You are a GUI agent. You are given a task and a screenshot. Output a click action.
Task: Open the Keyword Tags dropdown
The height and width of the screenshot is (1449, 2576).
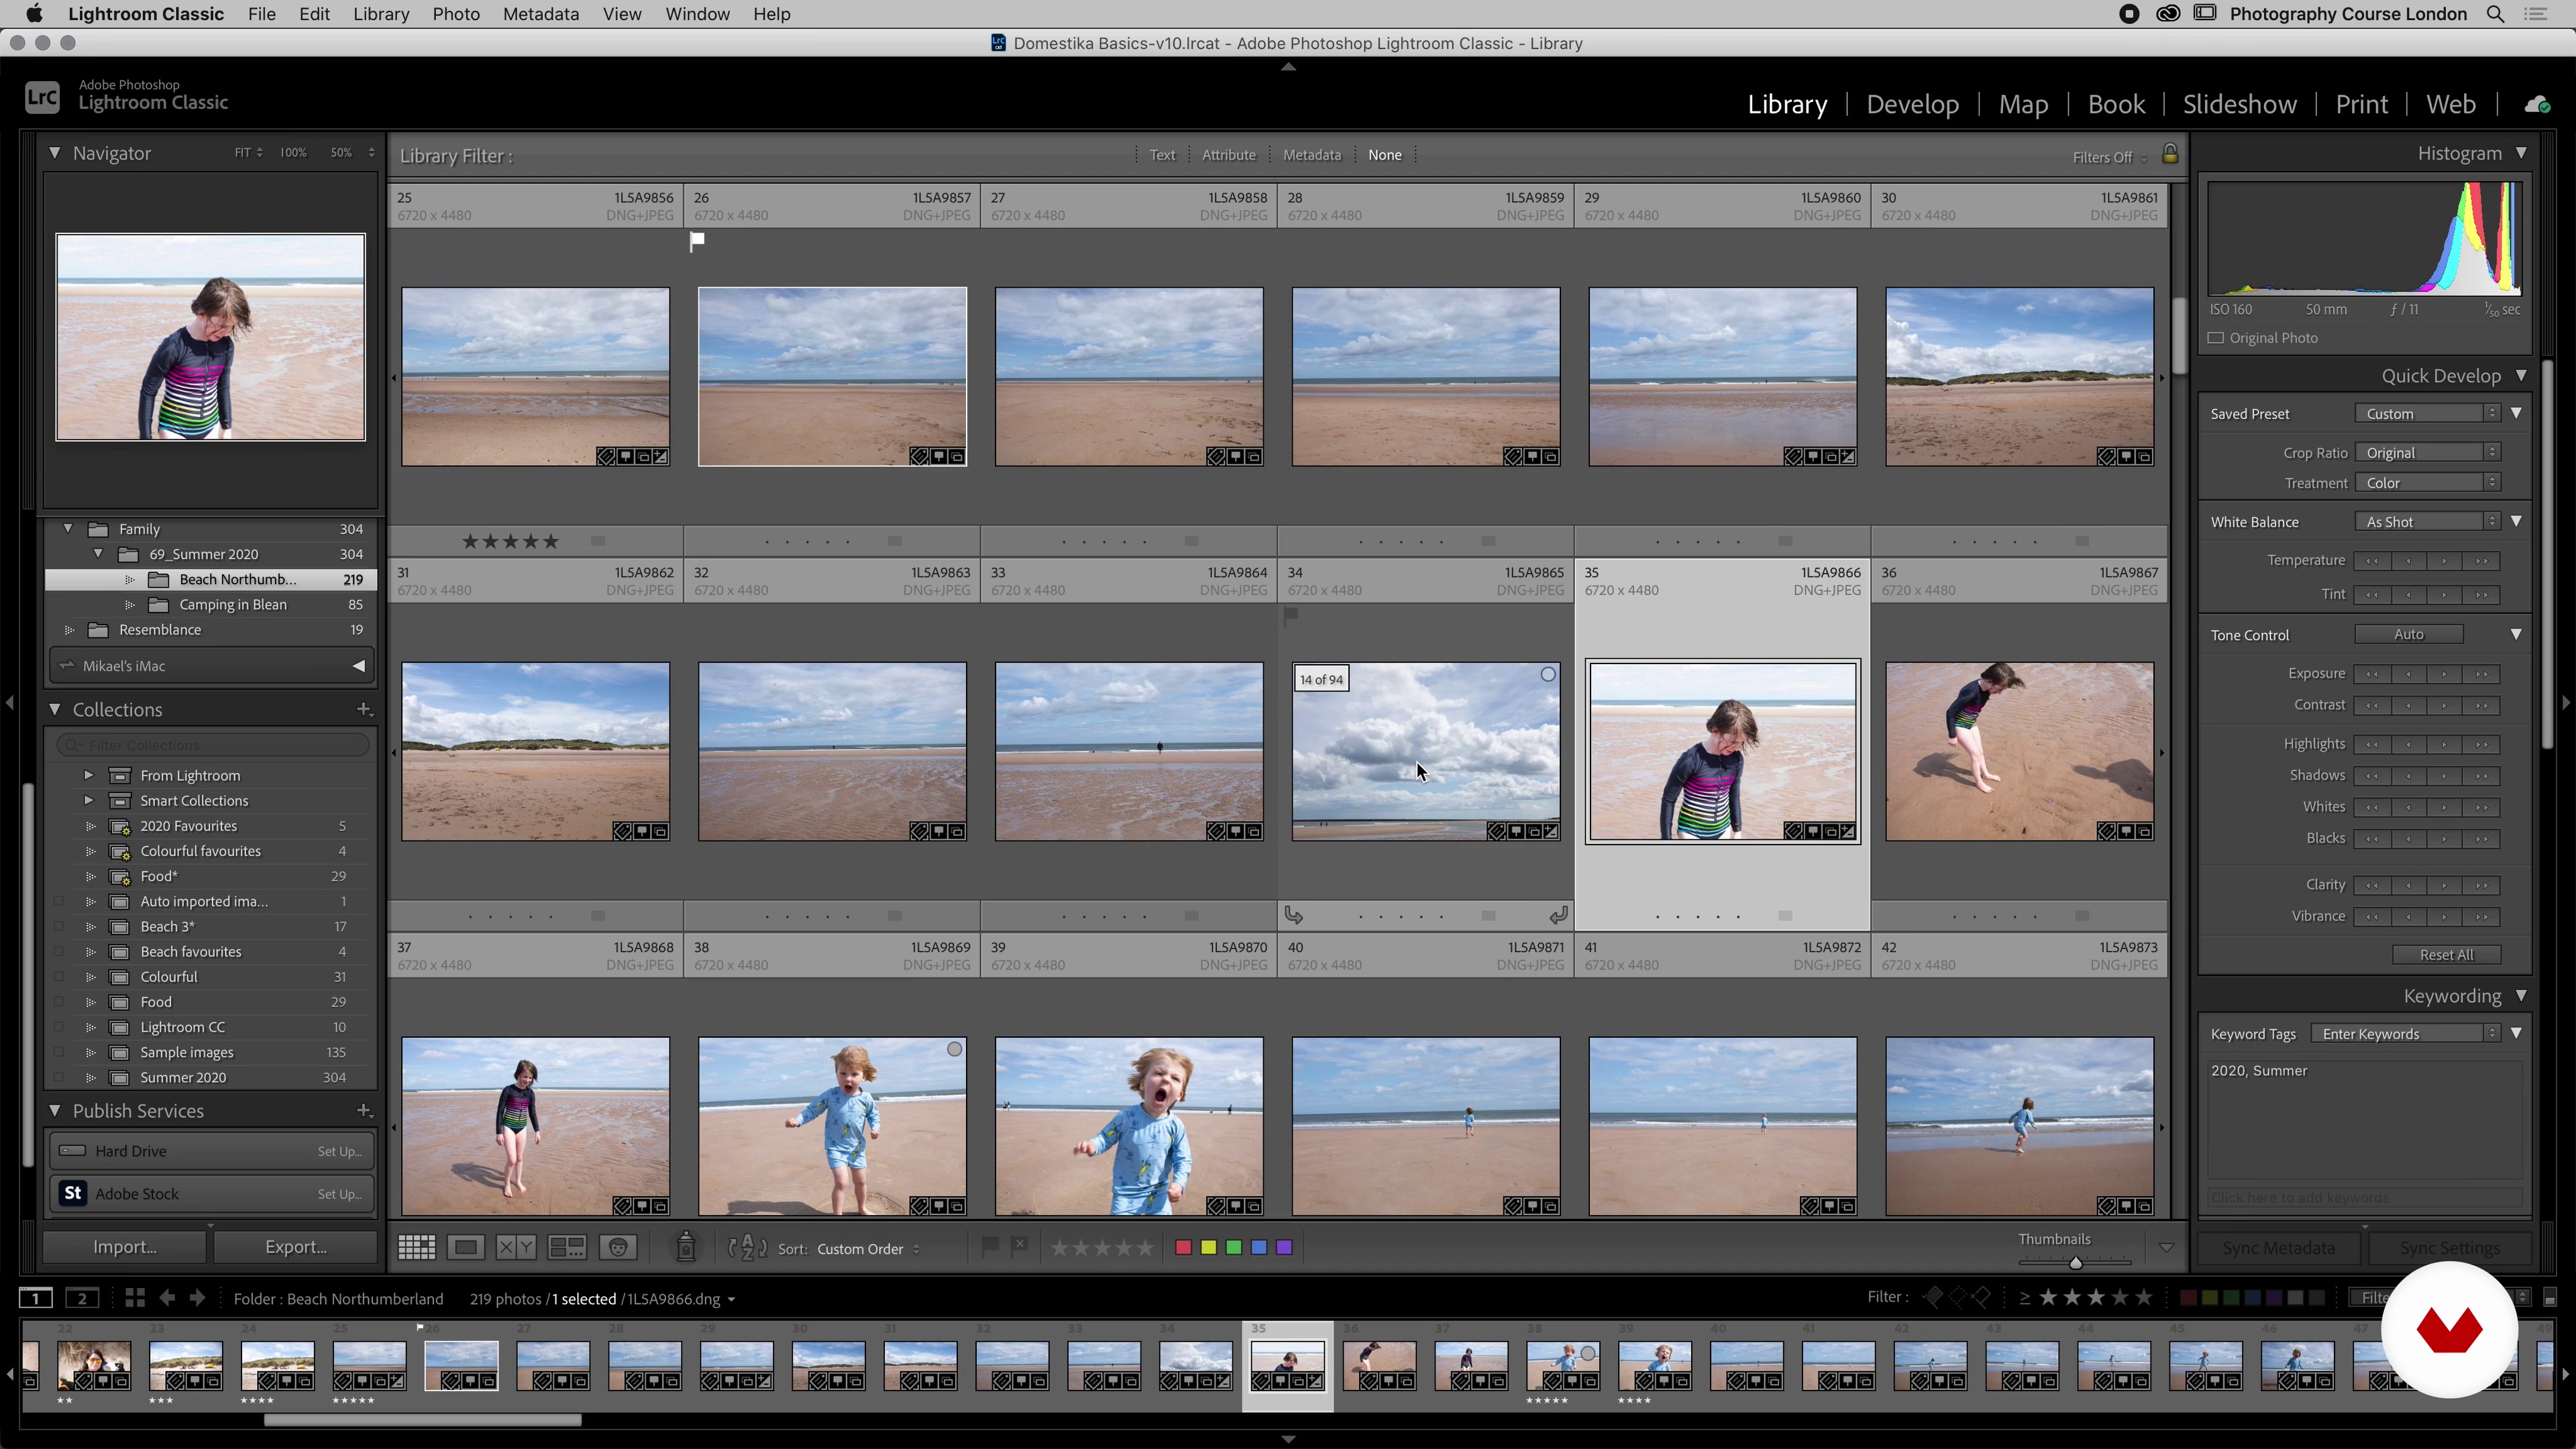(x=2405, y=1033)
